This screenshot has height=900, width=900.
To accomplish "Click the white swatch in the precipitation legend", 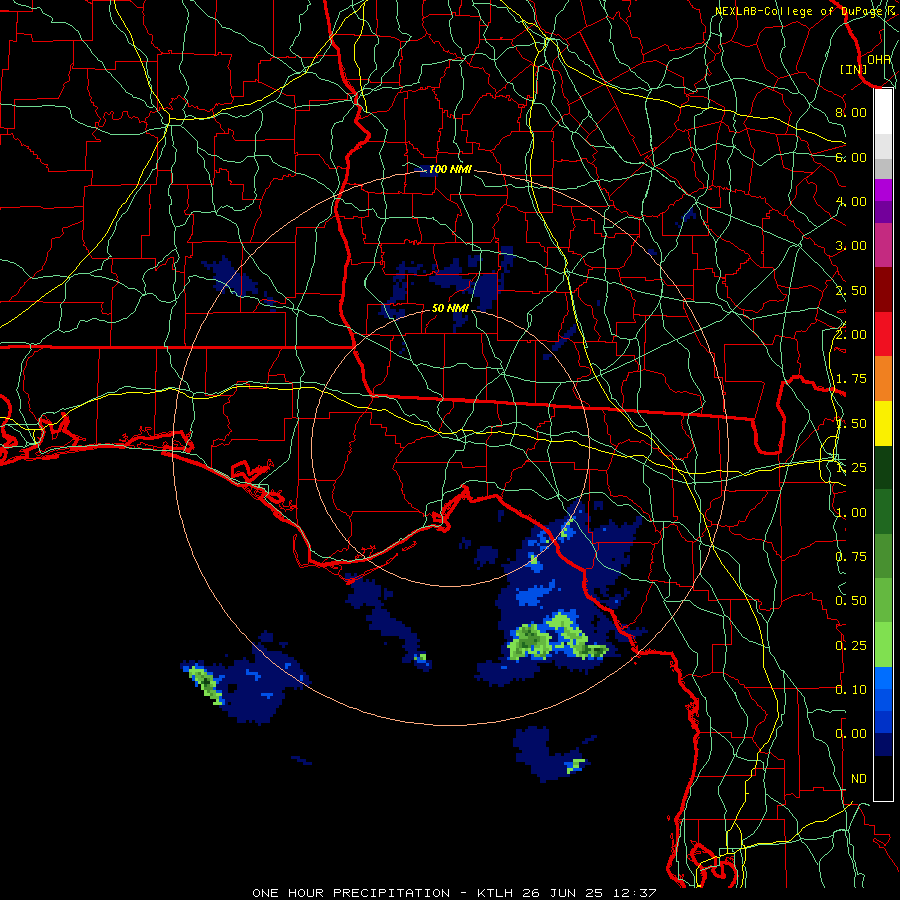I will coord(883,111).
